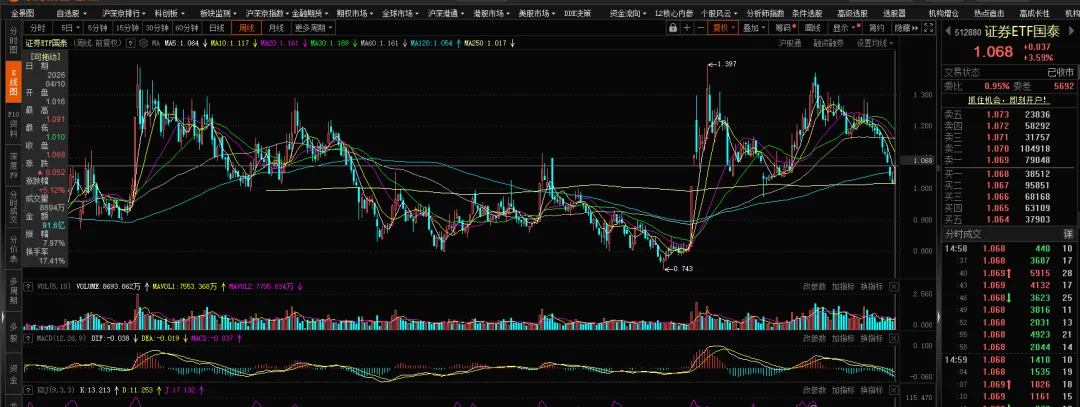Open the help question mark next to 证券ETF国泰 title
This screenshot has height=407, width=1080.
click(132, 43)
